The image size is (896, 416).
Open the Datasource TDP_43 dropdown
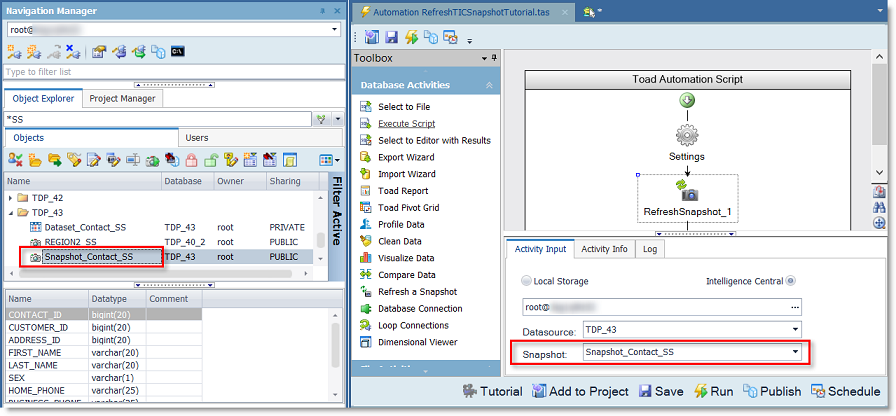click(x=794, y=330)
